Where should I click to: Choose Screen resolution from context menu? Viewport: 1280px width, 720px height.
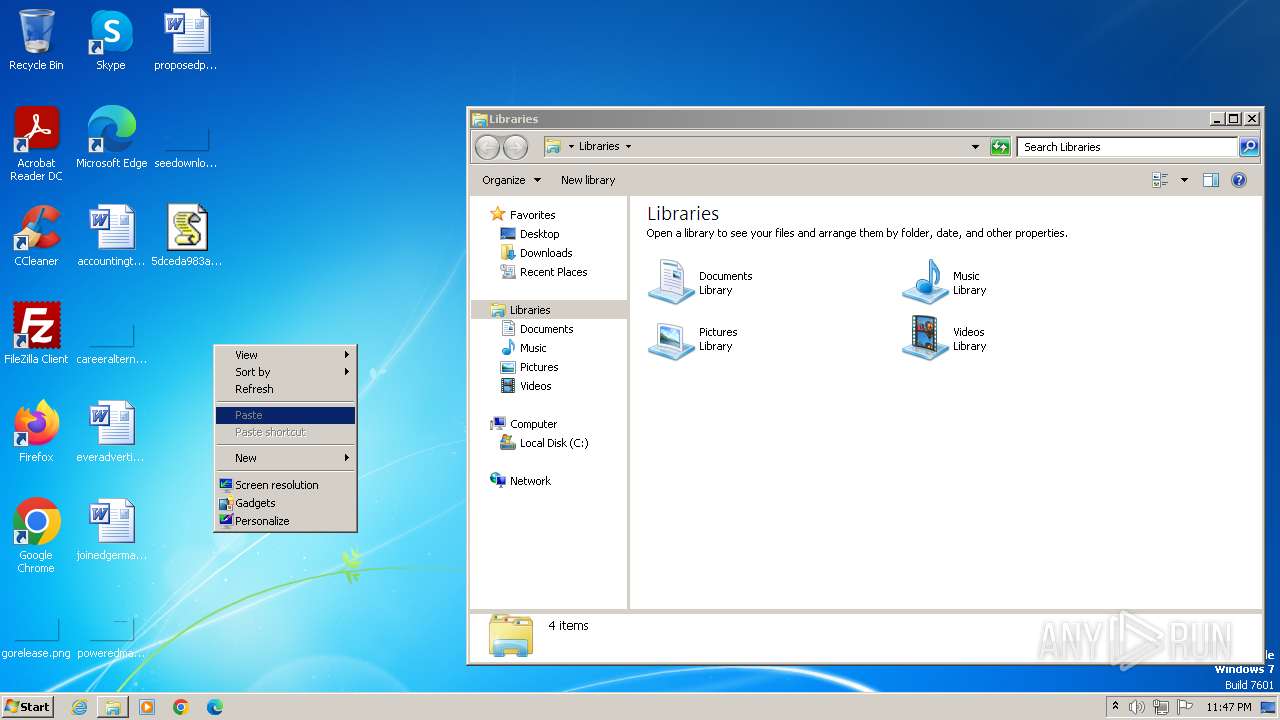285,485
